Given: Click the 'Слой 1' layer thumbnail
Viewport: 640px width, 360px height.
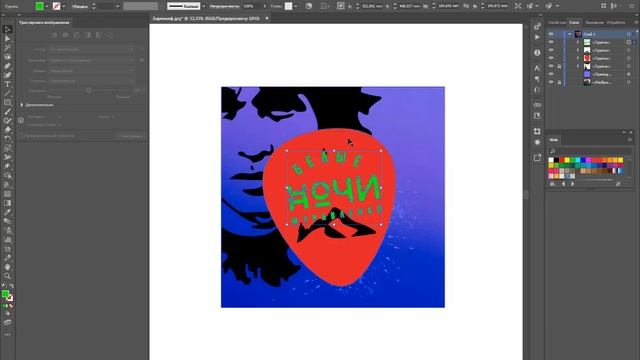Looking at the screenshot, I should [578, 34].
